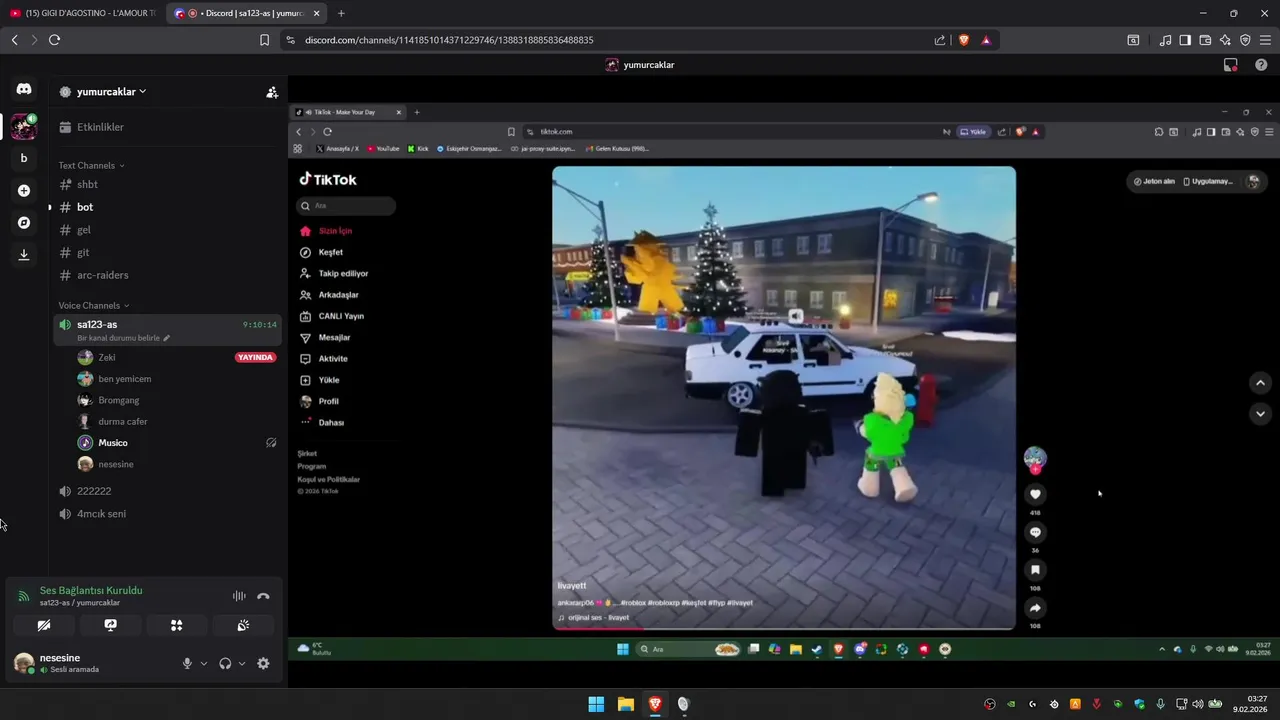
Task: Share this page from the address bar
Action: [940, 40]
